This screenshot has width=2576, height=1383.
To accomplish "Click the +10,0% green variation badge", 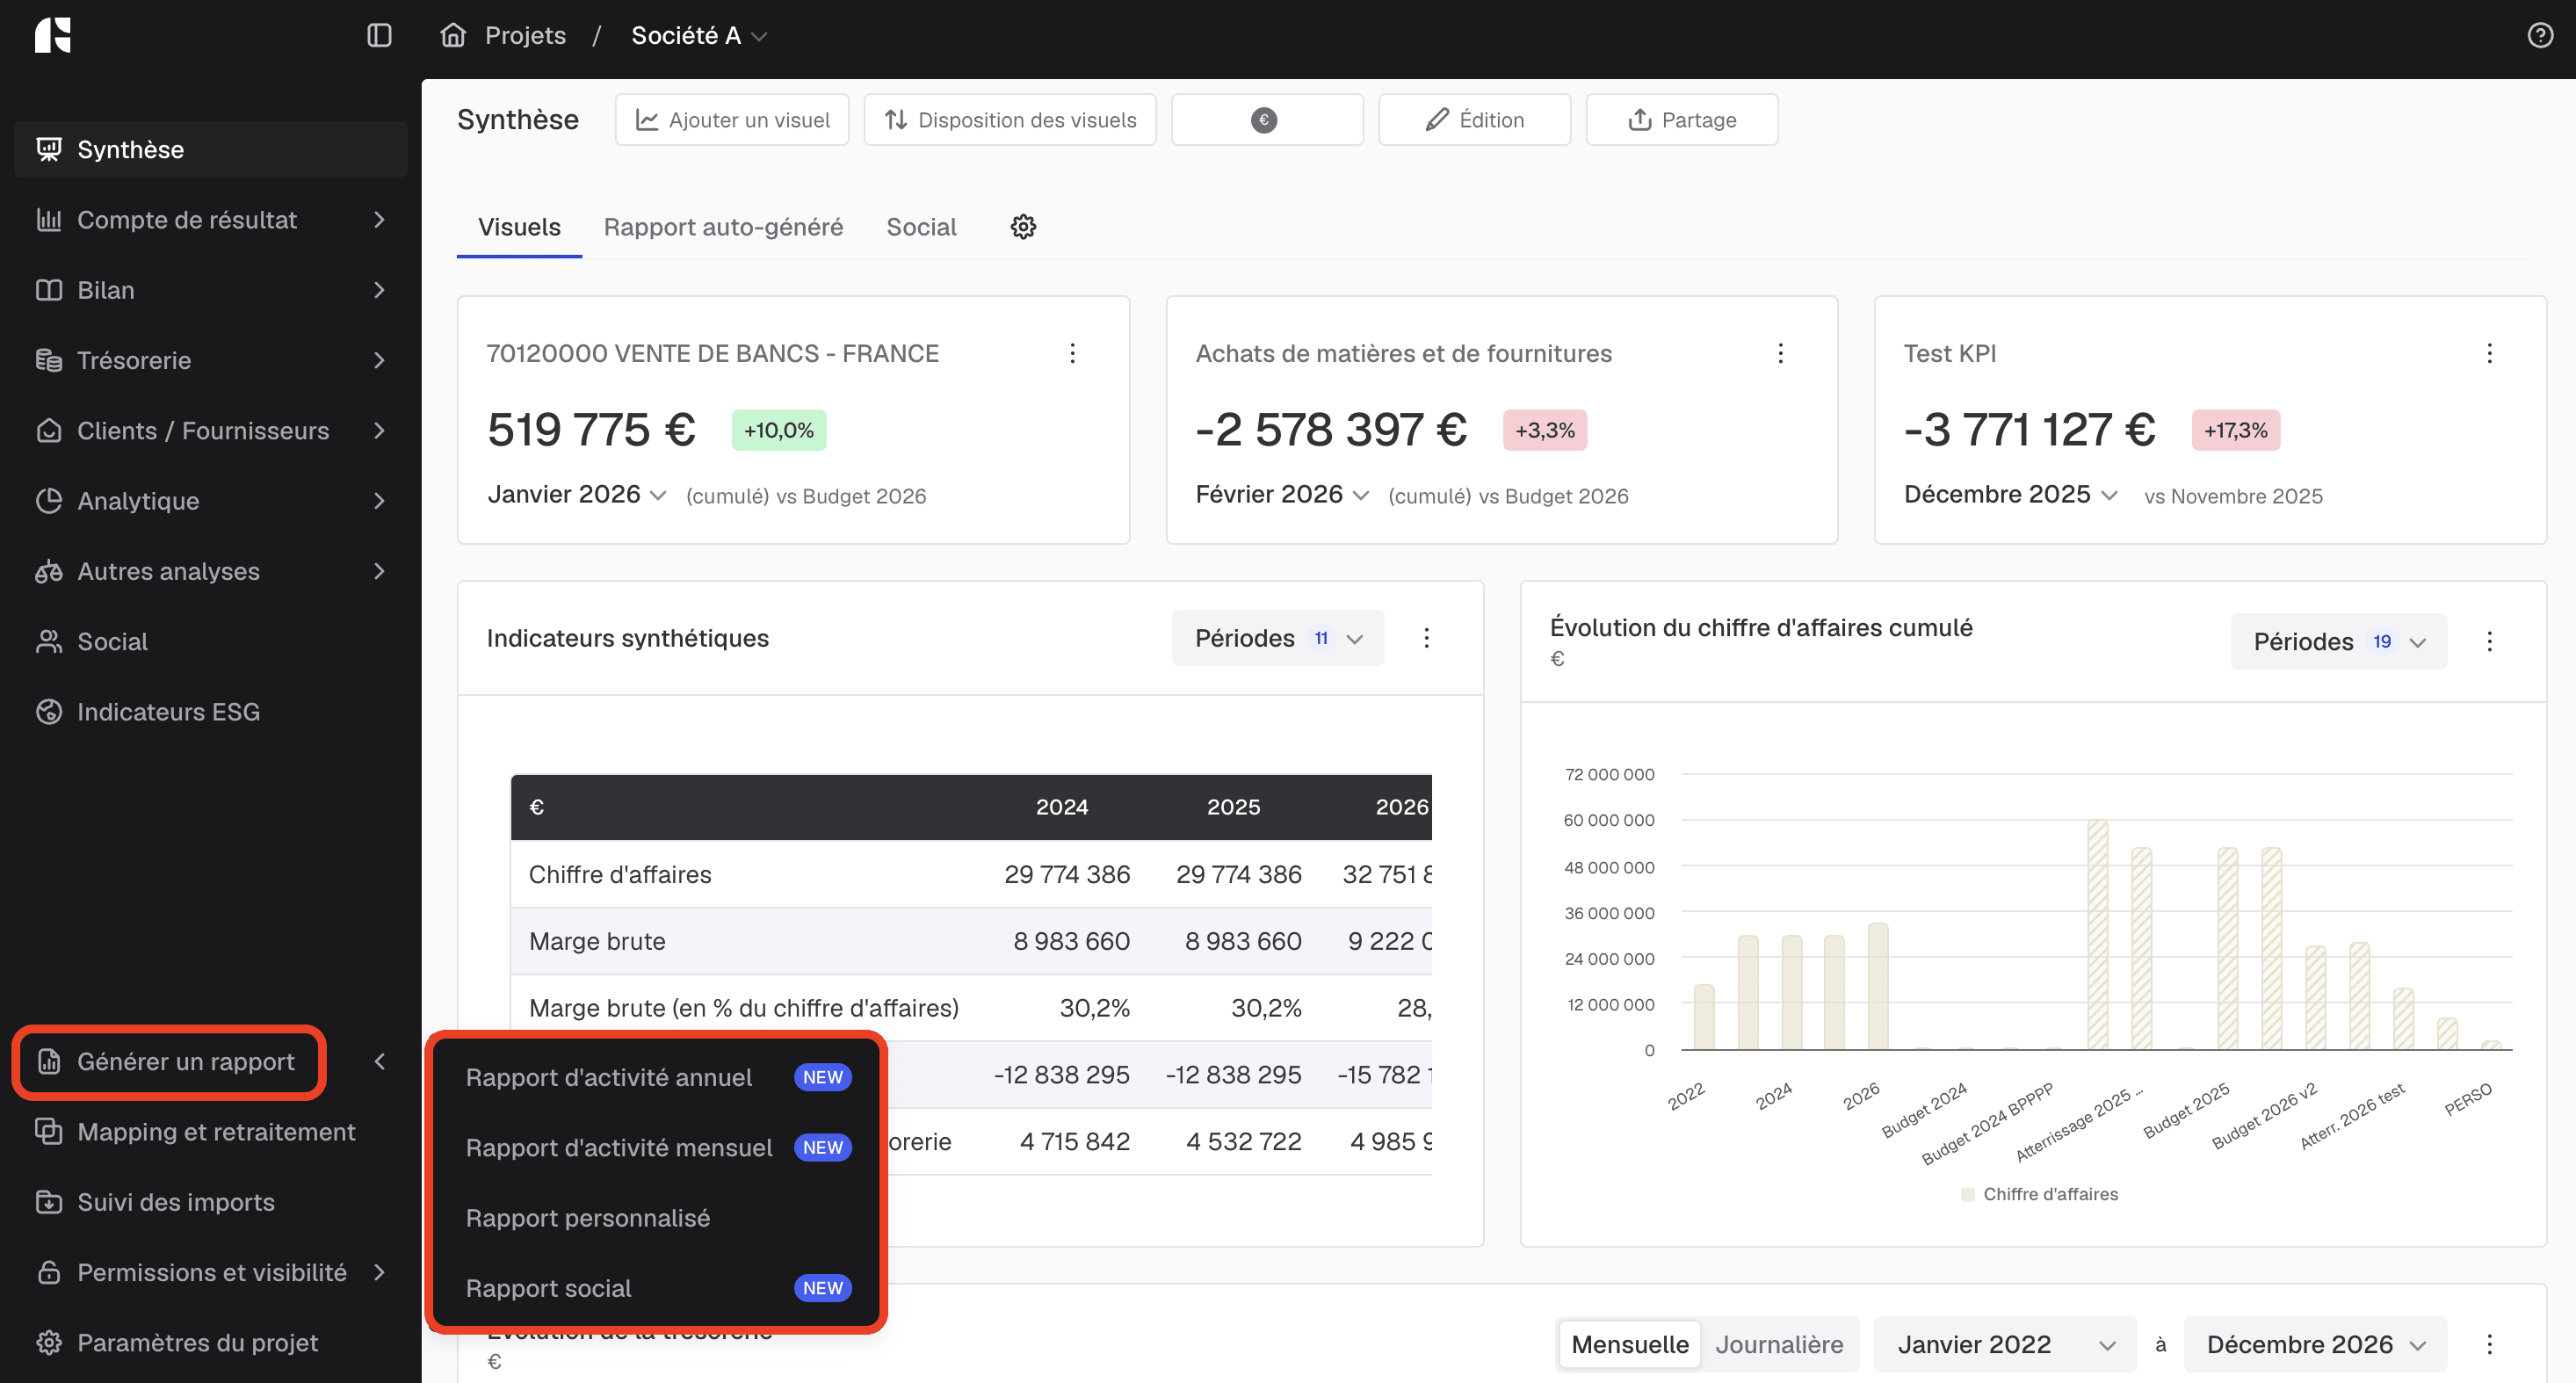I will coord(778,430).
